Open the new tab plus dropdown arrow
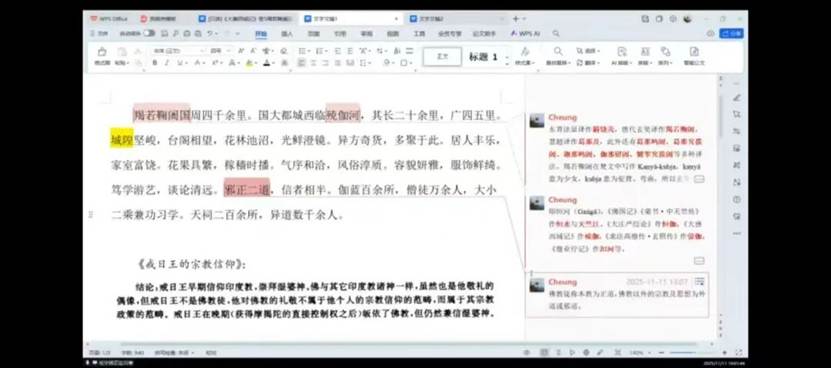 [524, 19]
